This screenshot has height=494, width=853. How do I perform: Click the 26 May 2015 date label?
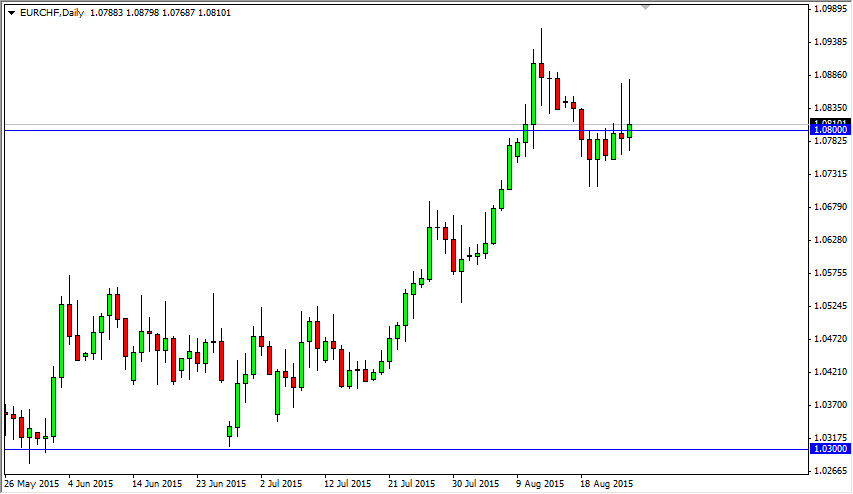(x=32, y=483)
